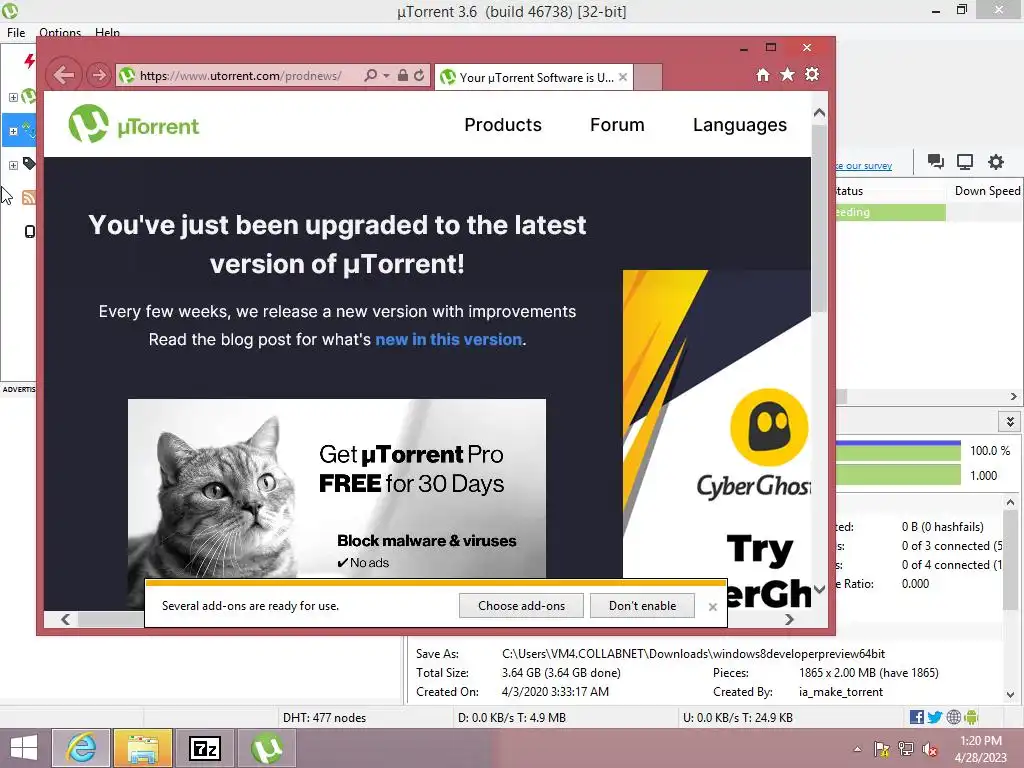Click the CyberGhost ghost logo
This screenshot has height=768, width=1024.
coord(769,427)
